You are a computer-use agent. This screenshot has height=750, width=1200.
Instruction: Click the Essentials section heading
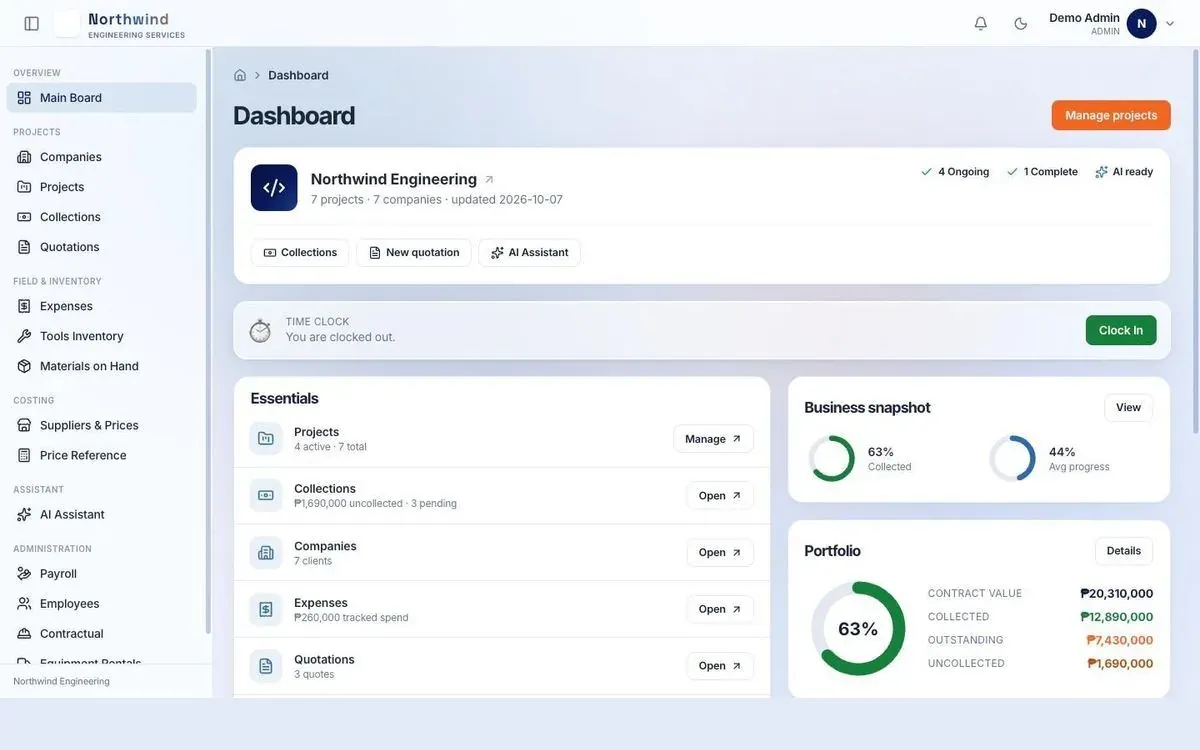[x=285, y=399]
